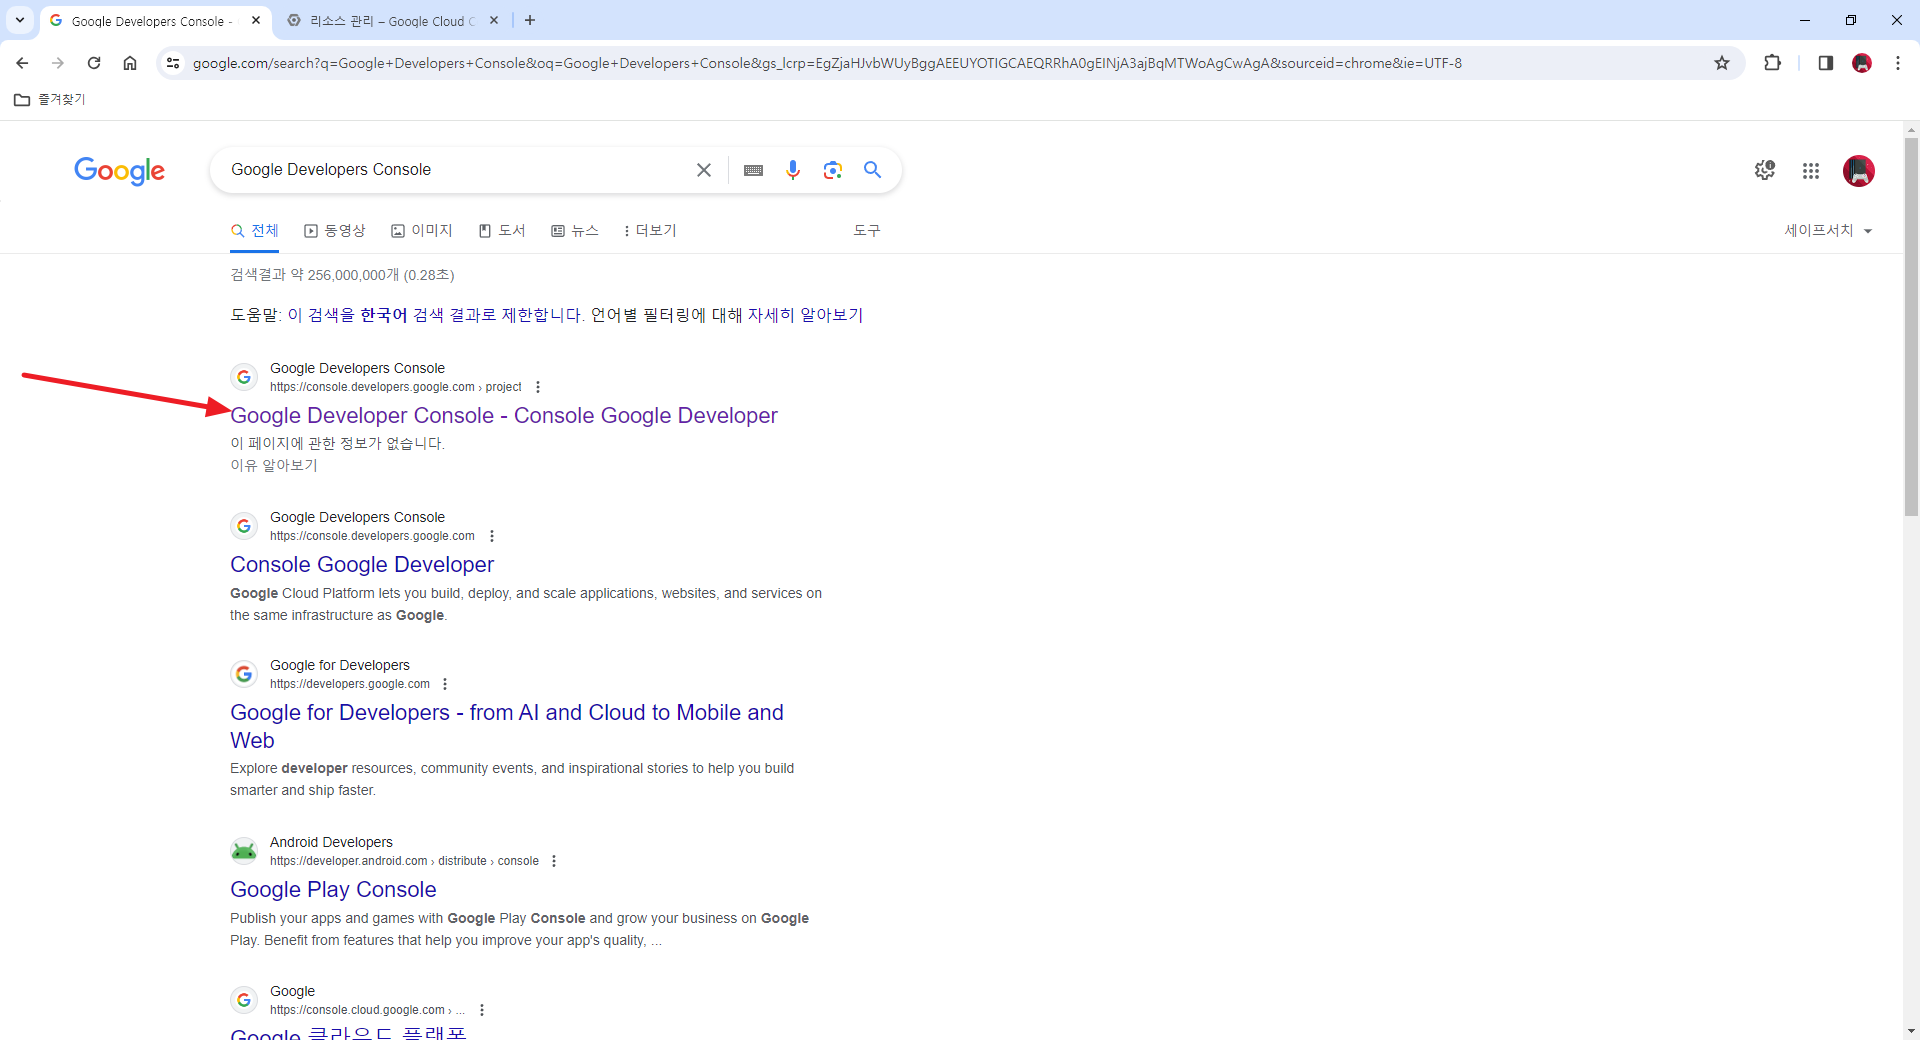Open the 도구 search tools menu
1920x1040 pixels.
coord(866,230)
